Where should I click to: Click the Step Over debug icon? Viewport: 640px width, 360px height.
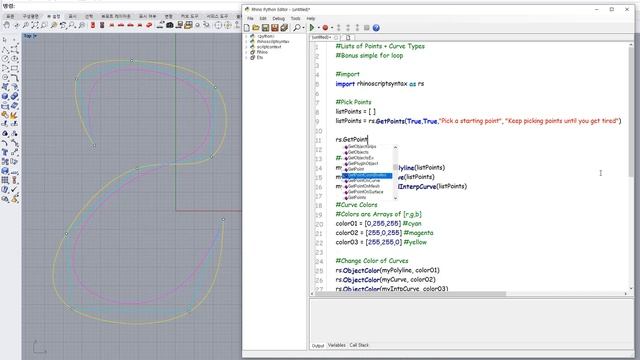(348, 28)
